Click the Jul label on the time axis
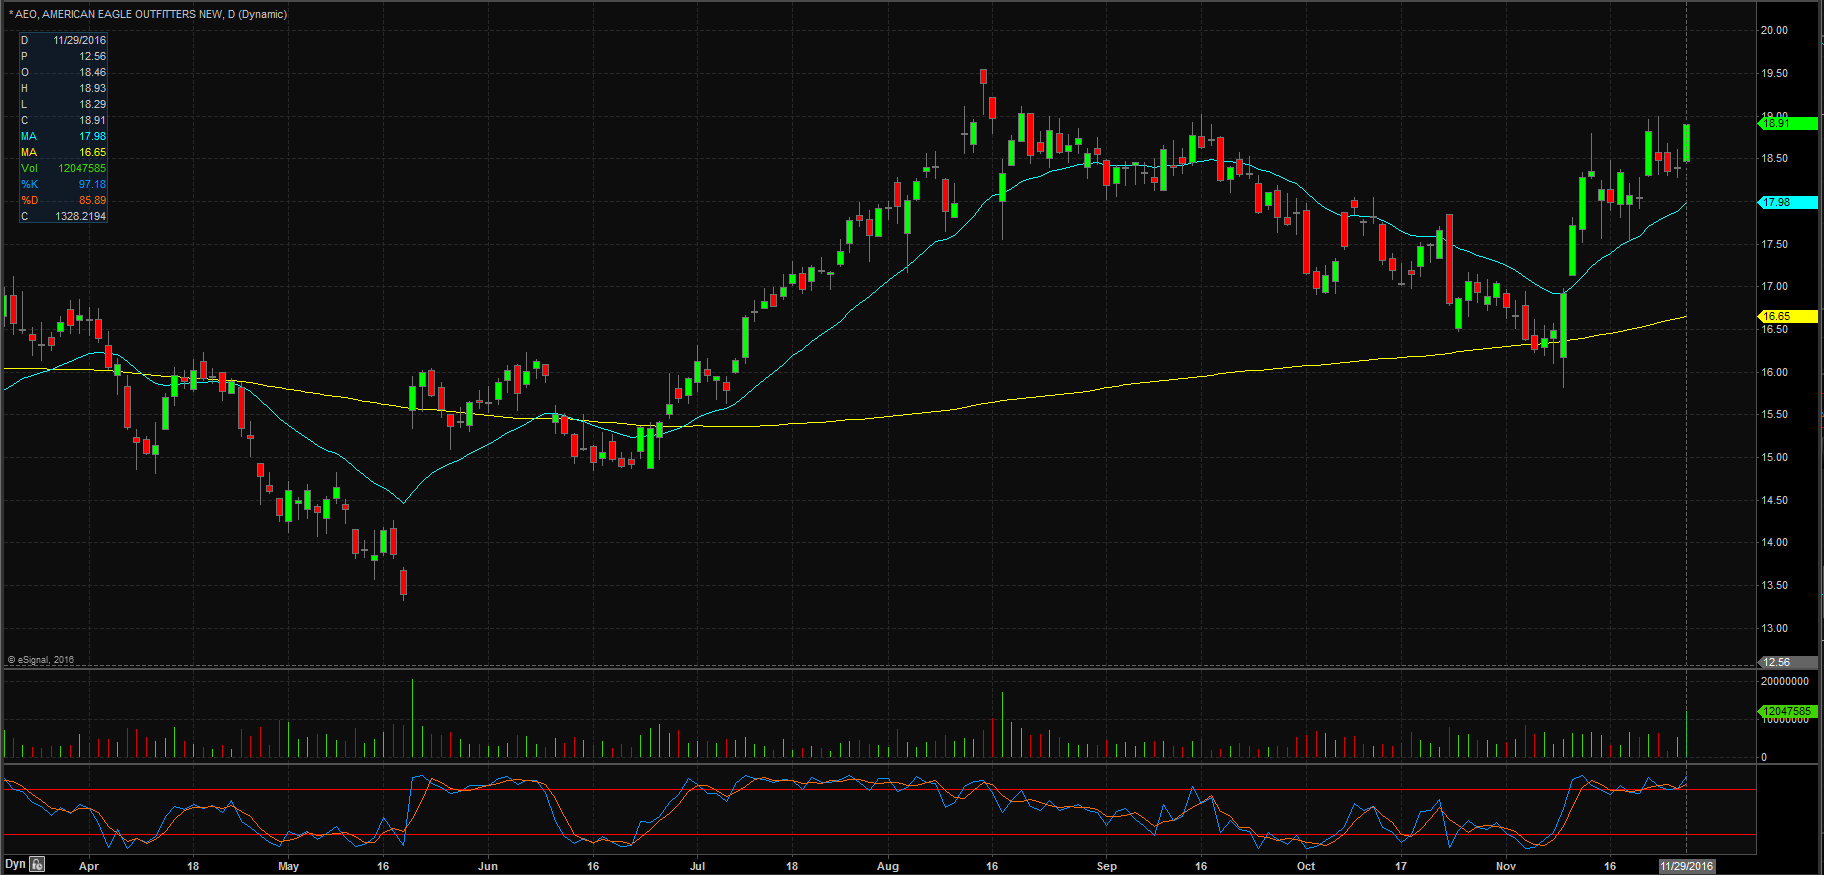The height and width of the screenshot is (875, 1824). coord(697,866)
